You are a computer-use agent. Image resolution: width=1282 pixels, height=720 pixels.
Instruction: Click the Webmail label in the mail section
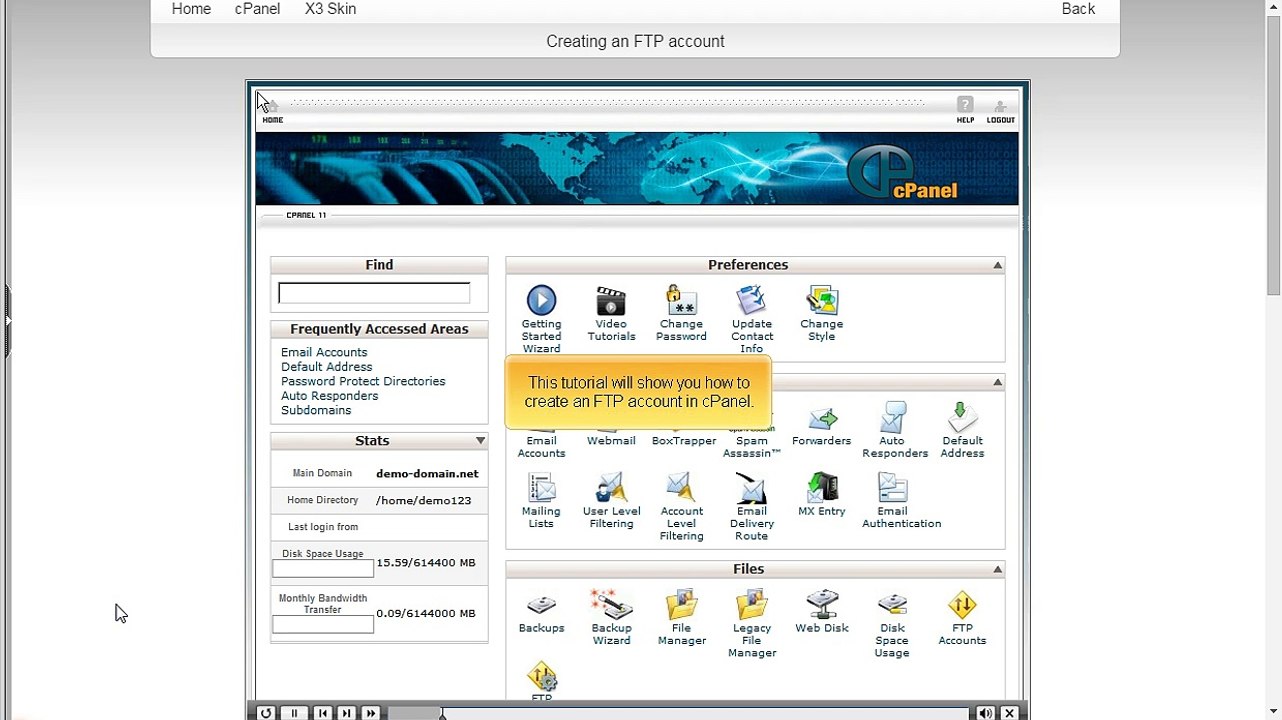[x=611, y=441]
